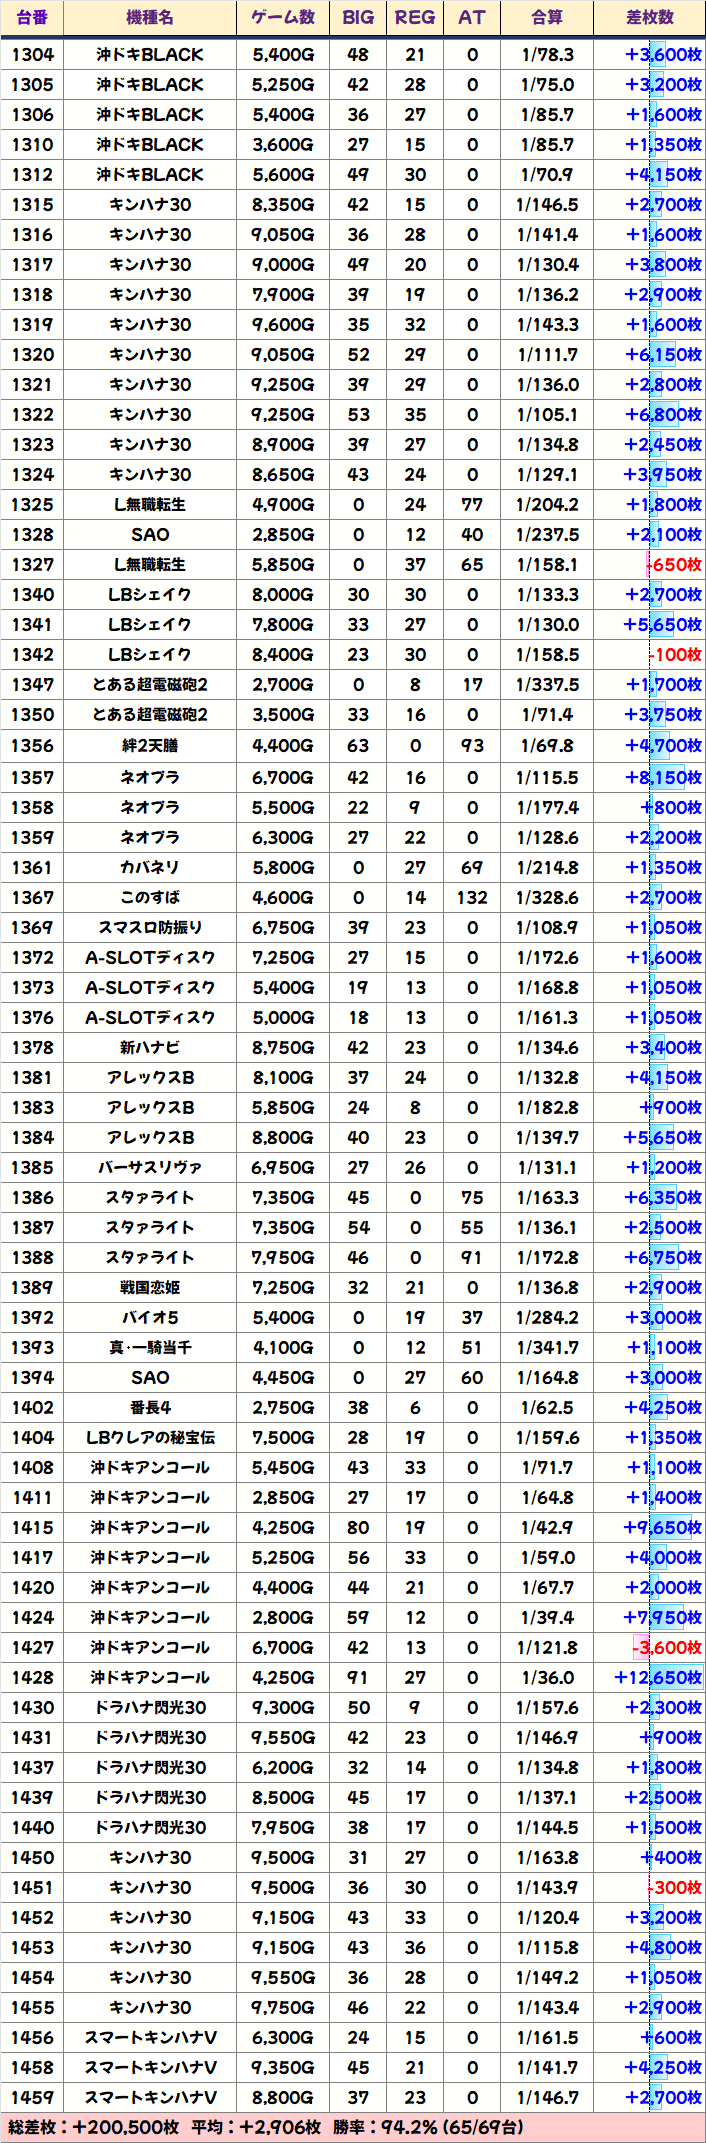The height and width of the screenshot is (2143, 706).
Task: Click the カバネリ machine name
Action: pyautogui.click(x=150, y=868)
